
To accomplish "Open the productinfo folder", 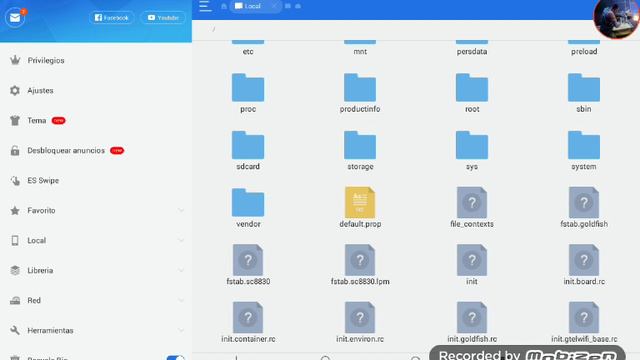I will tap(360, 93).
